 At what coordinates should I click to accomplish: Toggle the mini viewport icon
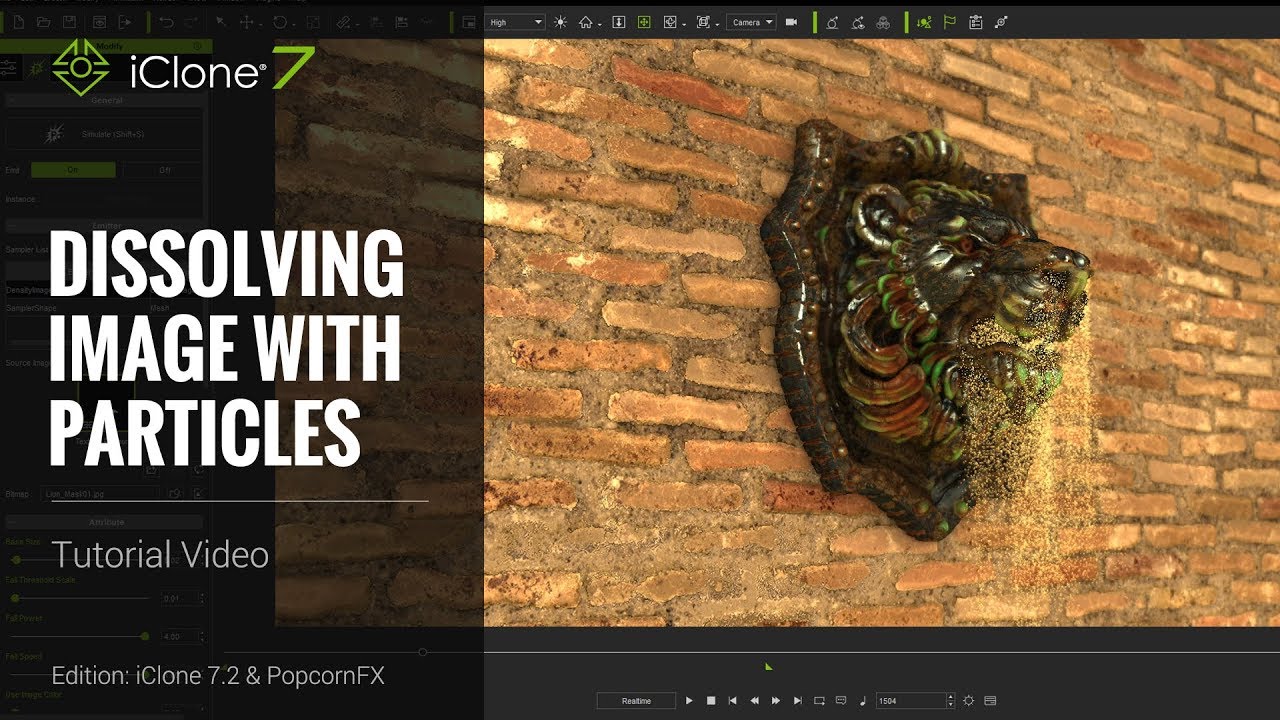click(468, 22)
